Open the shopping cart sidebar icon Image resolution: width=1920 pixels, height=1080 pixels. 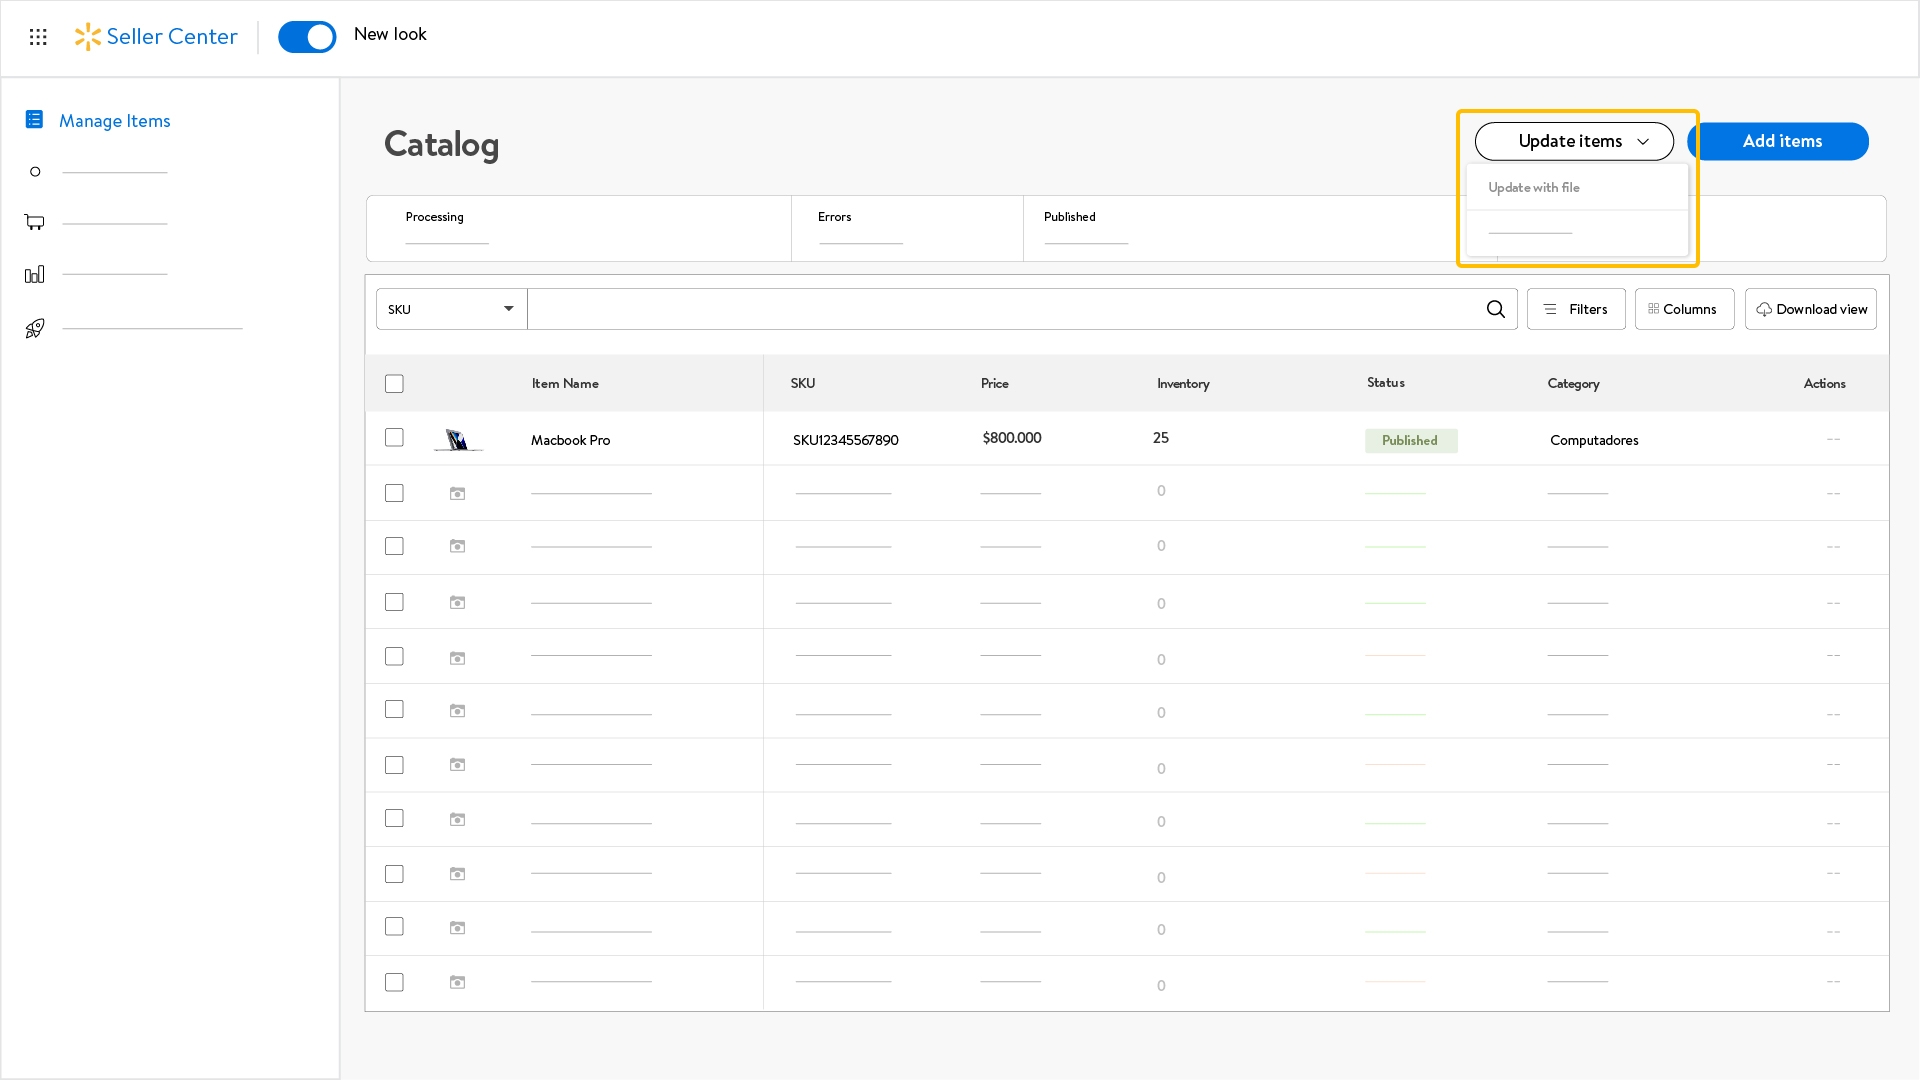(35, 222)
